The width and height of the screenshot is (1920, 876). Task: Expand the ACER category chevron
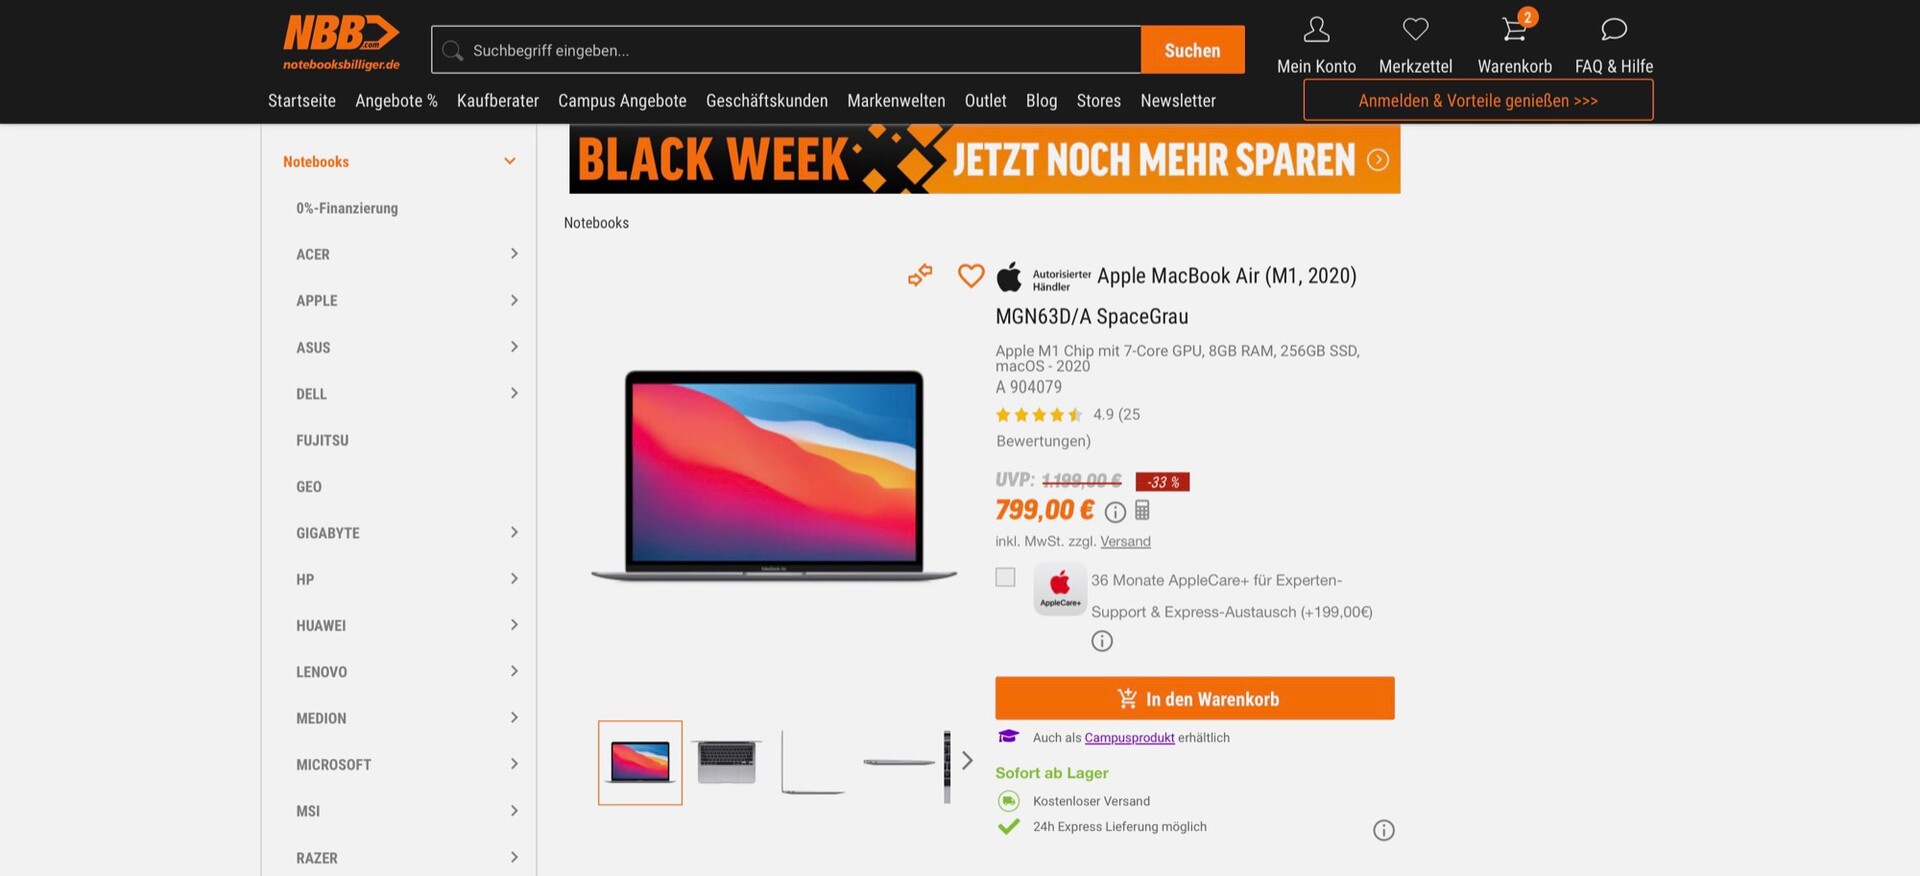(514, 254)
